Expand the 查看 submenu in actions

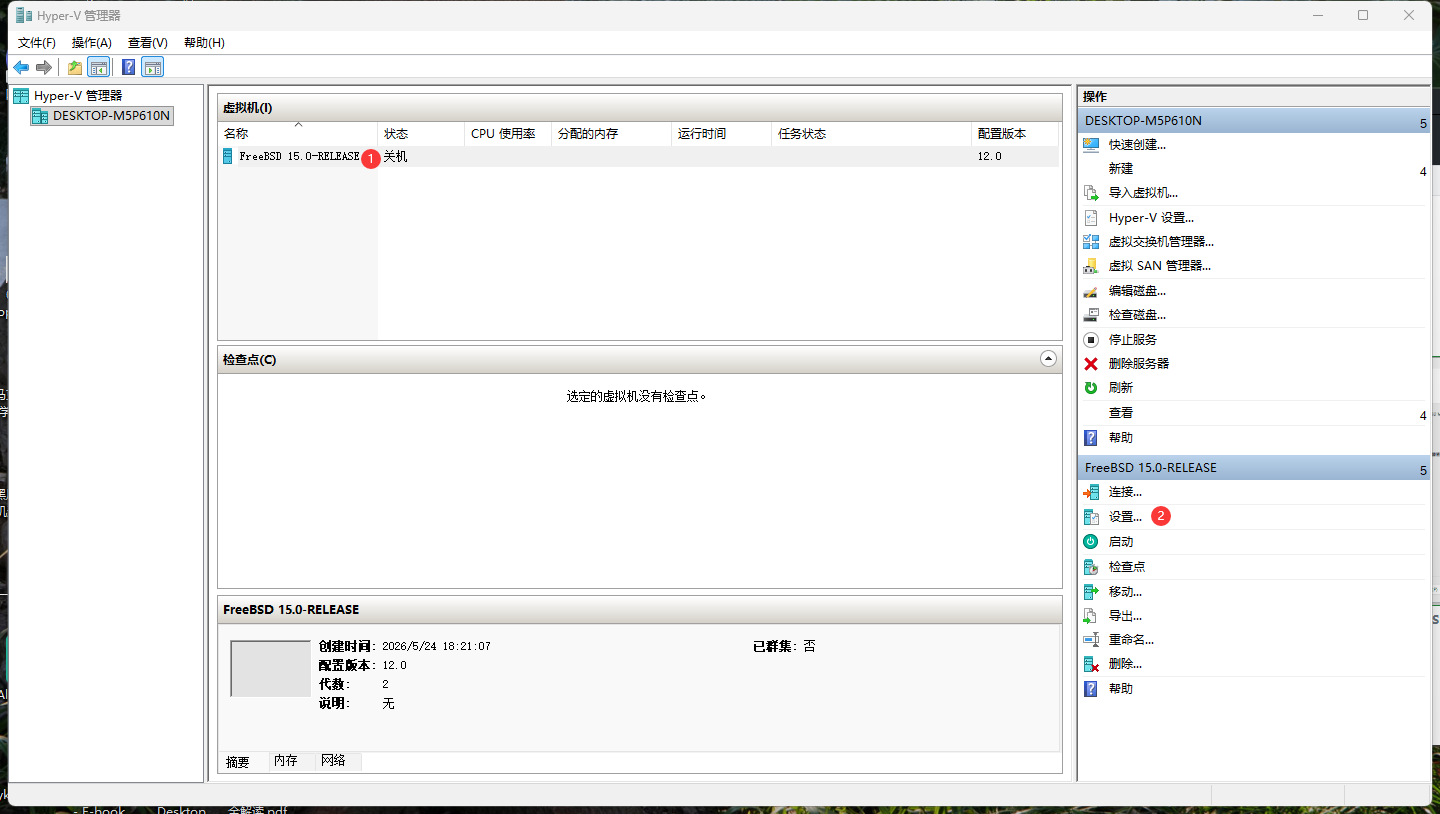pos(1423,415)
